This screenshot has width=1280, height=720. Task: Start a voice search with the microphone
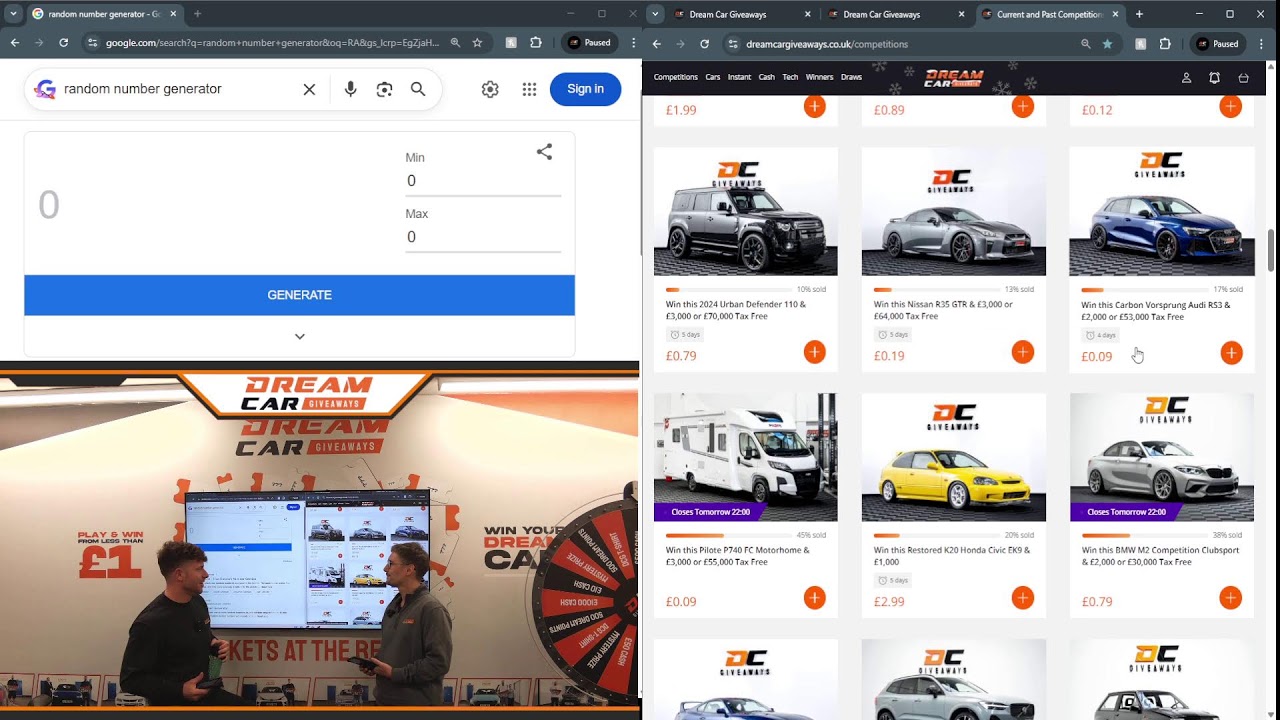coord(350,89)
